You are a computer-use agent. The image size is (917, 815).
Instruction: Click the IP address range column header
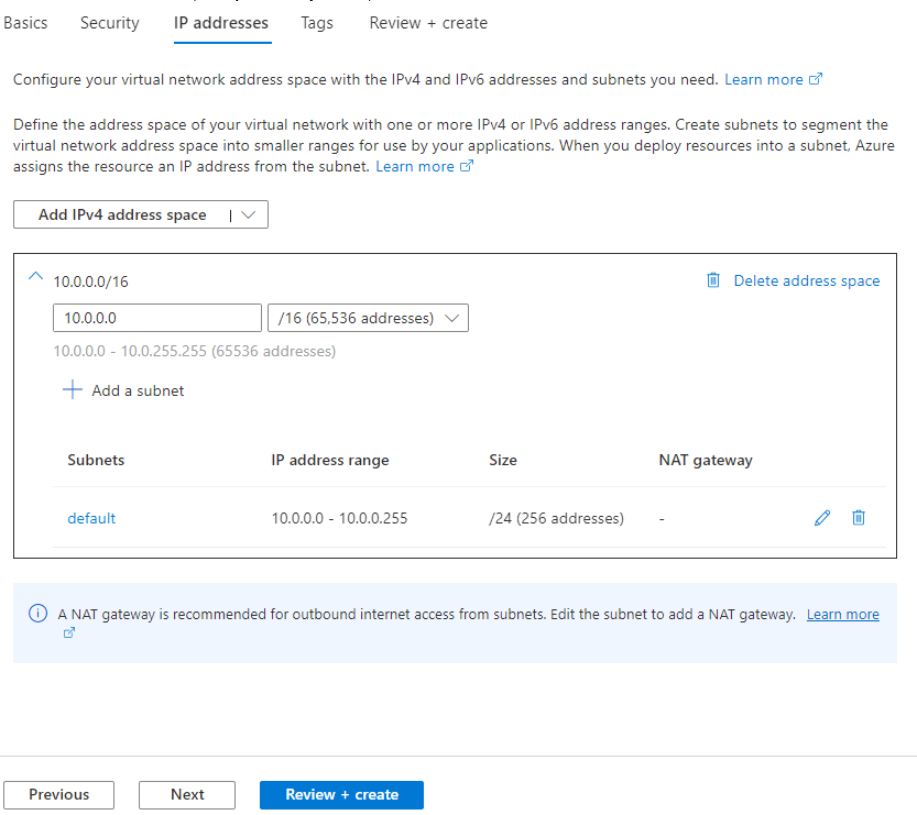pos(330,460)
